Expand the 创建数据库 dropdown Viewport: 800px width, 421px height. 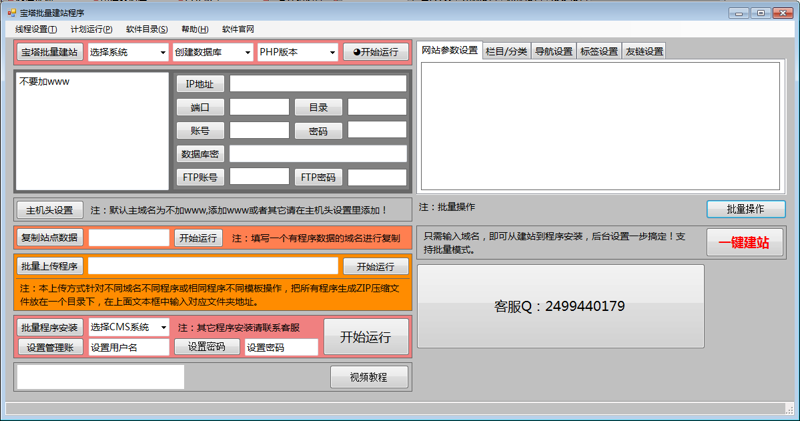[212, 52]
